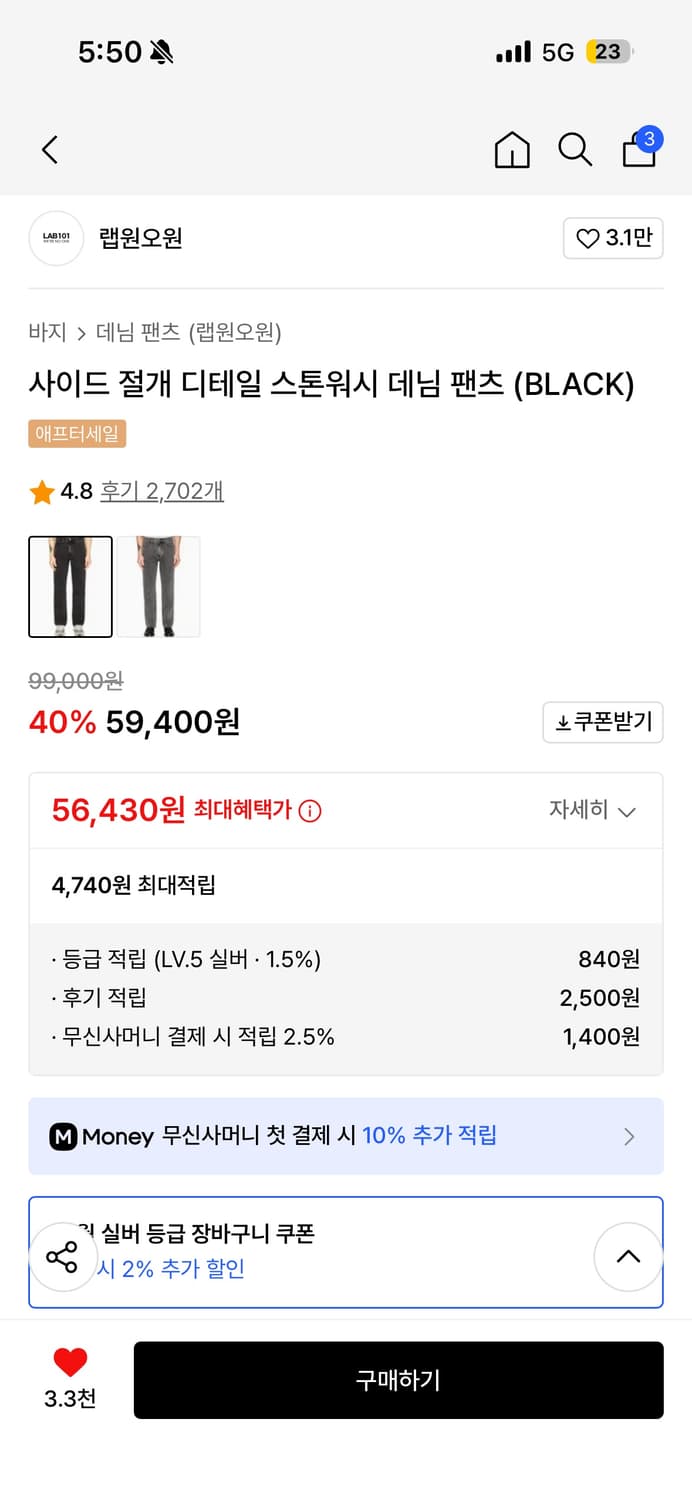Screen dimensions: 692x1500
Task: Open Money 10% 추가 적립 banner arrow
Action: tap(629, 1136)
